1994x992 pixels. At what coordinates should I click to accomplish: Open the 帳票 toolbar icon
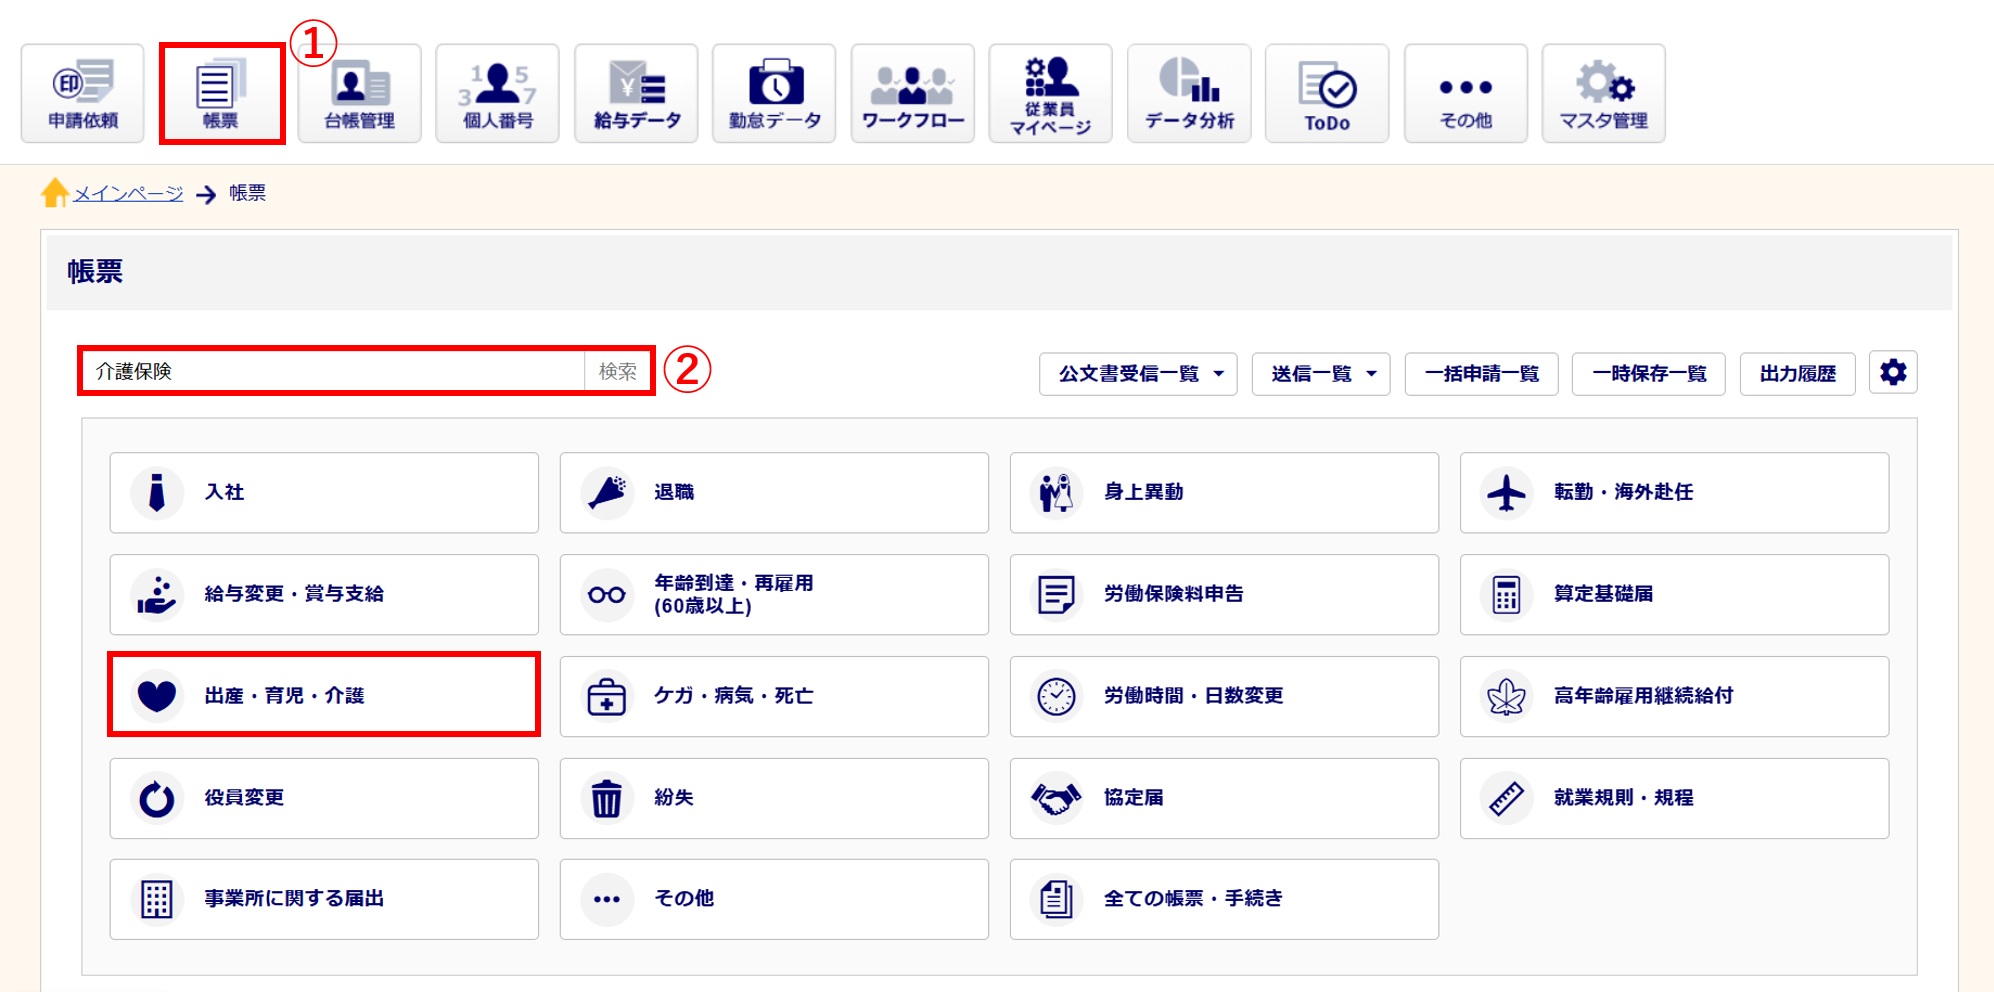[x=221, y=93]
